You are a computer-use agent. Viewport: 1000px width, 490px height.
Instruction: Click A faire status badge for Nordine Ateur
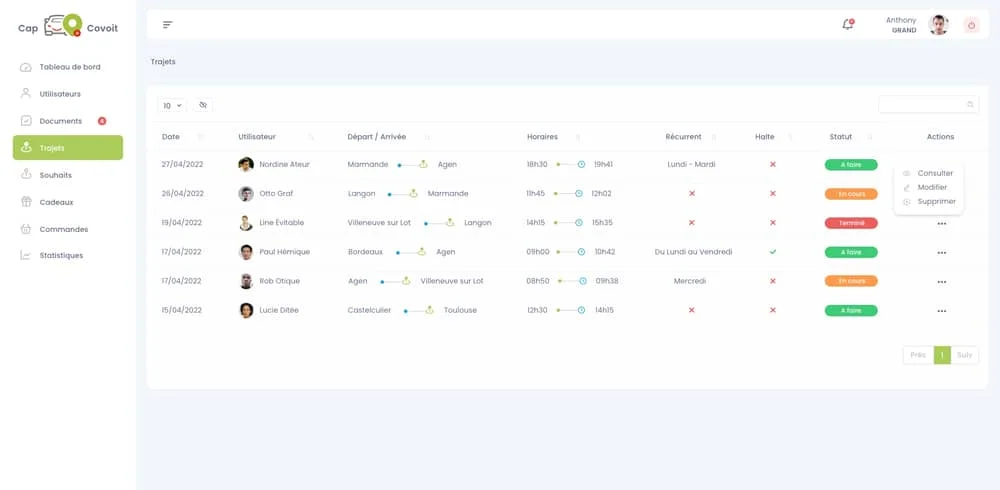tap(851, 165)
